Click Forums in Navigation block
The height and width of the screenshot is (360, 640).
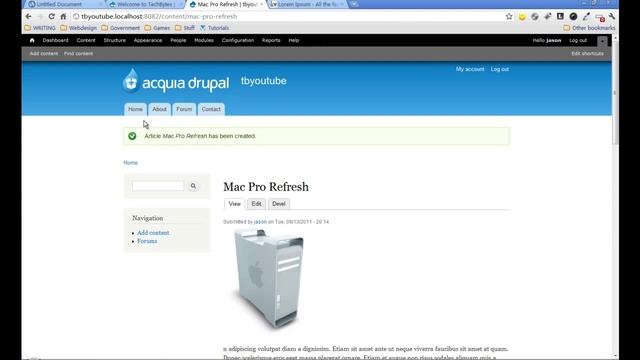pyautogui.click(x=147, y=241)
